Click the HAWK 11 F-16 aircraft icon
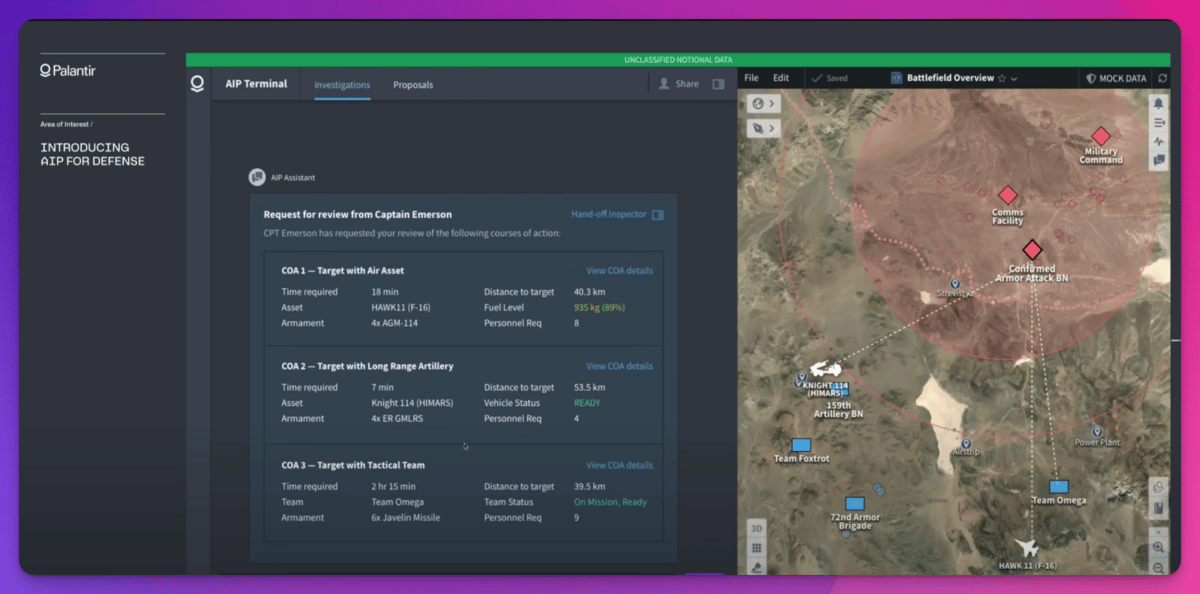The height and width of the screenshot is (594, 1200). 1028,548
